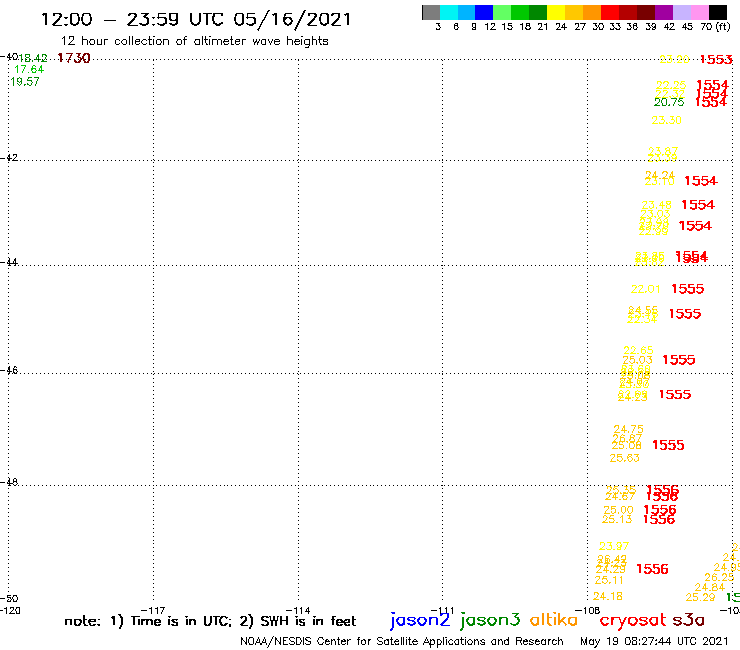Click the '-120' longitude axis label
Viewport: 740px width, 650px height.
pyautogui.click(x=10, y=610)
